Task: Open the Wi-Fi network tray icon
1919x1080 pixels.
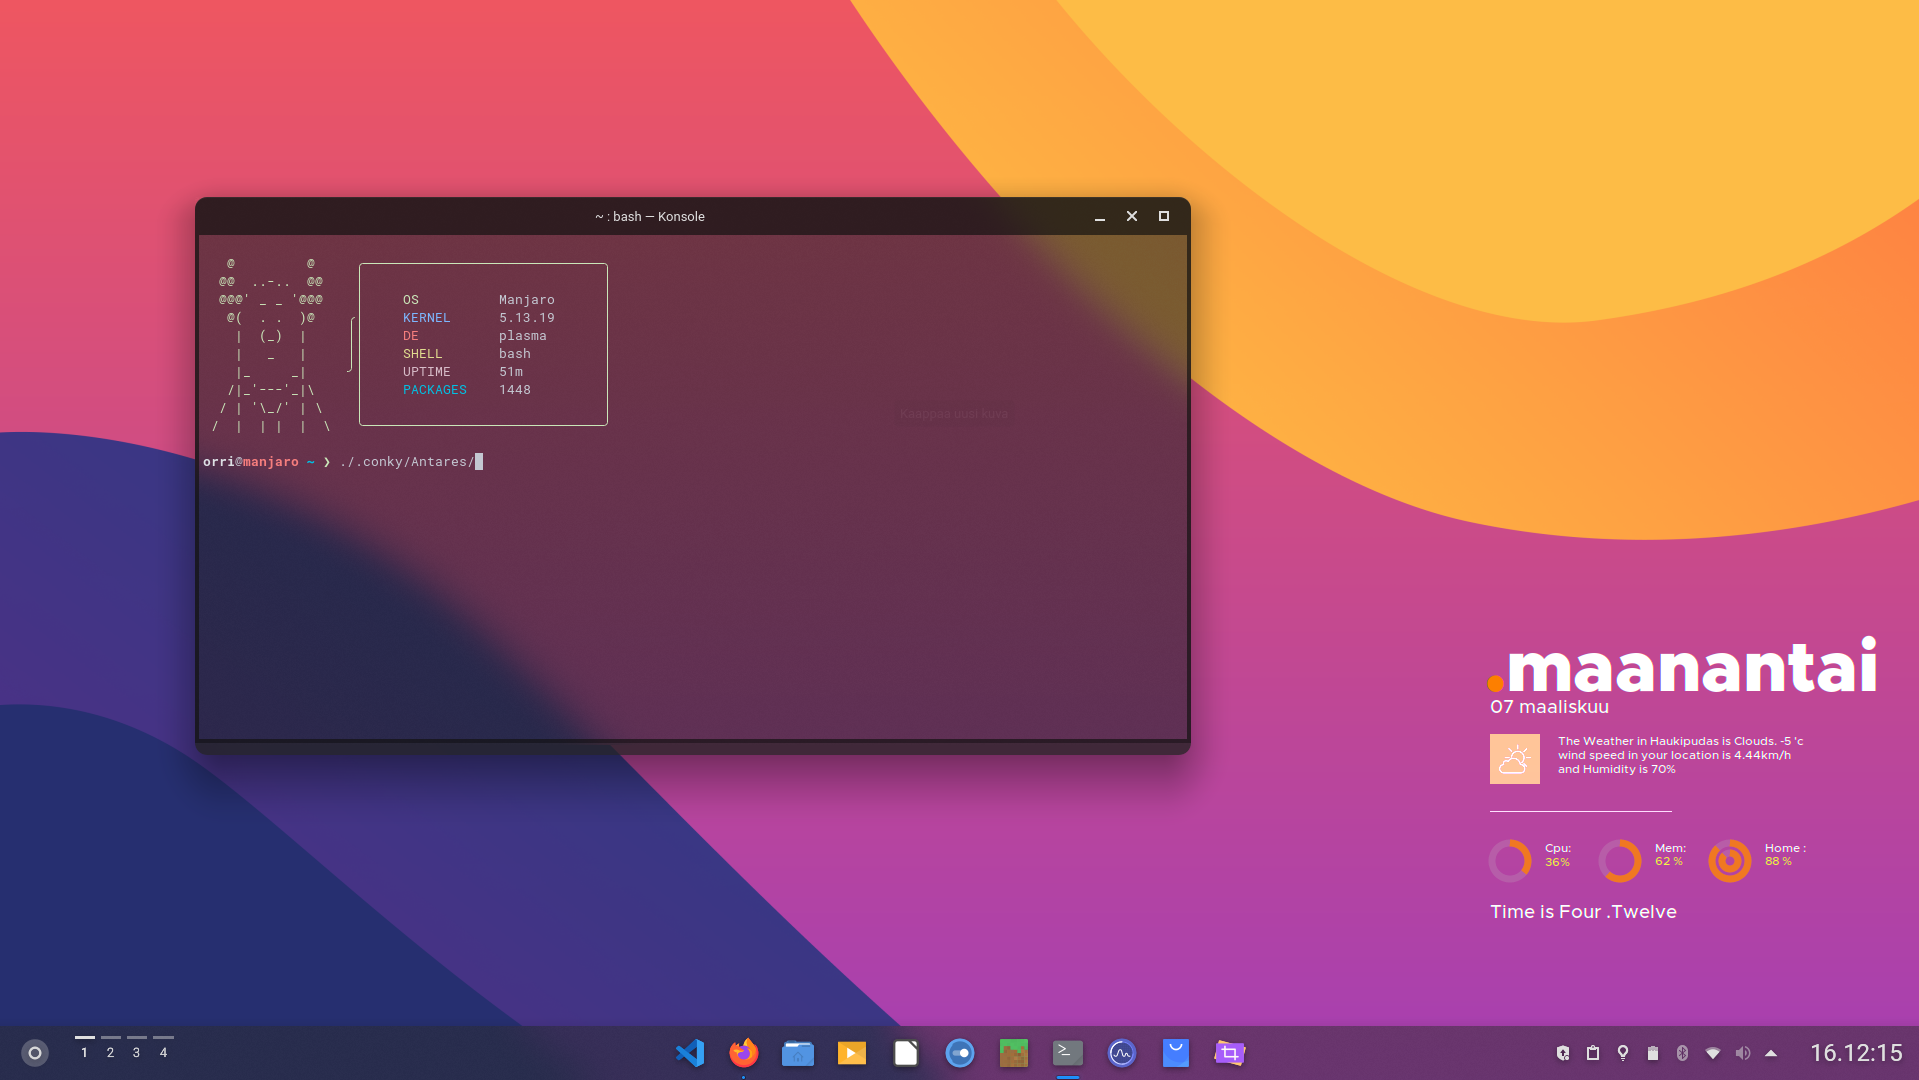Action: (1713, 1053)
